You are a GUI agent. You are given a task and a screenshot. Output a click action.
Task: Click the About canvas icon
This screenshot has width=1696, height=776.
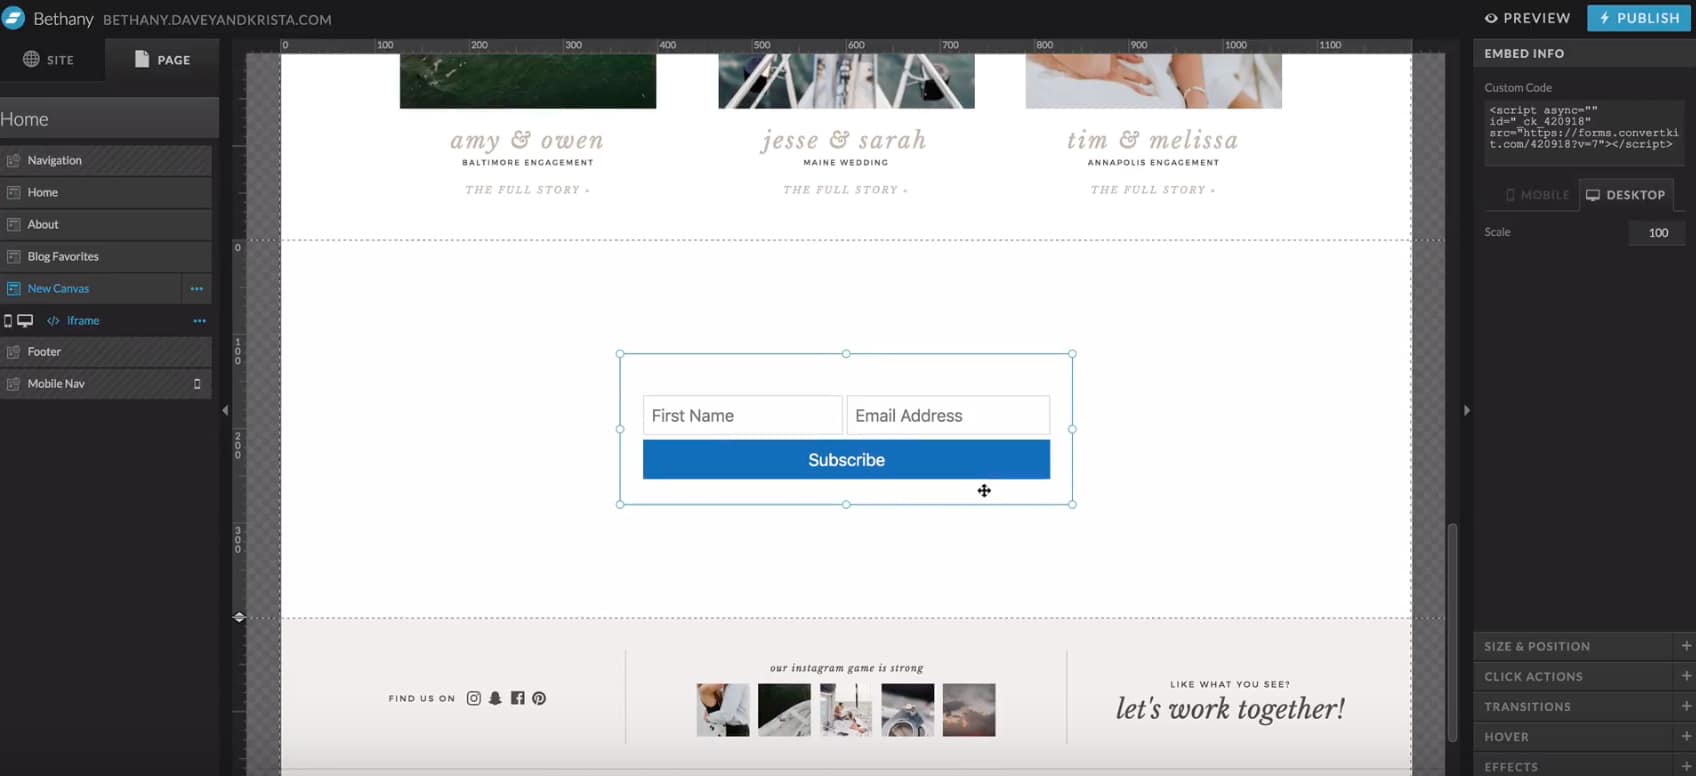(14, 224)
